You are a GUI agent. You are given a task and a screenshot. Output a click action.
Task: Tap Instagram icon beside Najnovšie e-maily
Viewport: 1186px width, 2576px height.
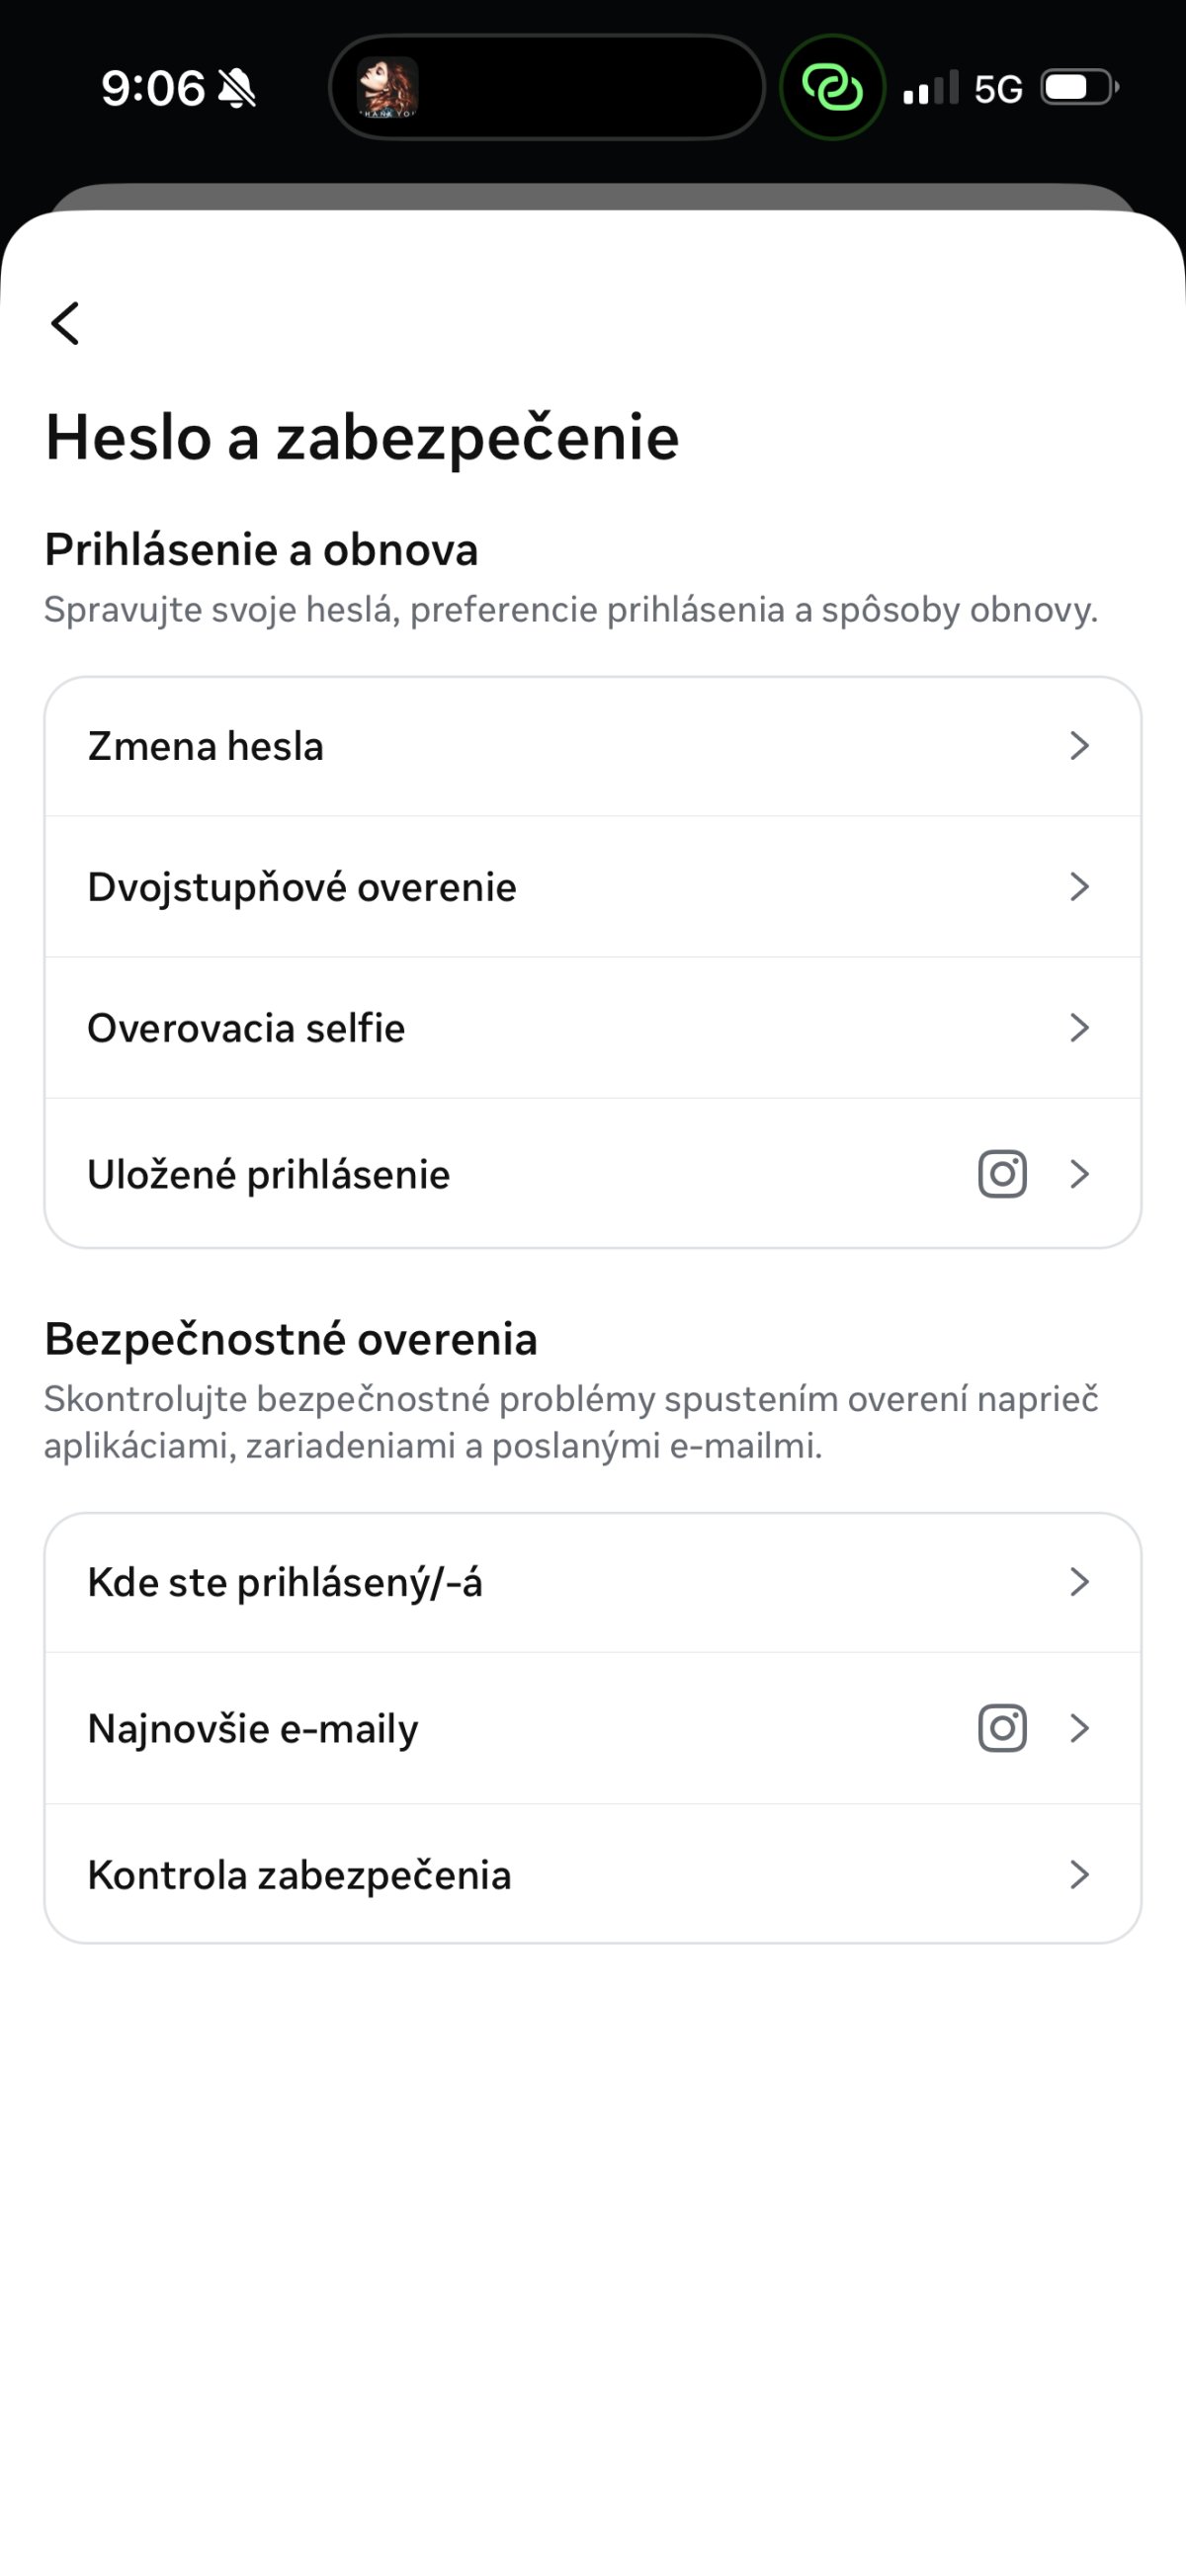[x=1002, y=1728]
